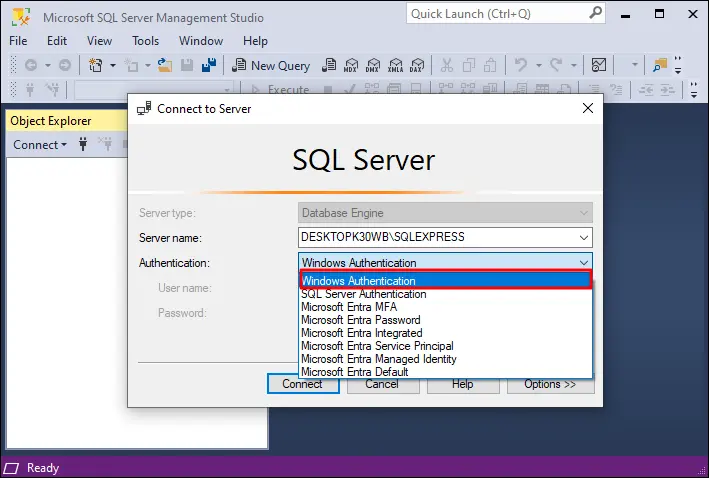Click the New Query toolbar button
Image resolution: width=709 pixels, height=478 pixels.
pyautogui.click(x=271, y=65)
